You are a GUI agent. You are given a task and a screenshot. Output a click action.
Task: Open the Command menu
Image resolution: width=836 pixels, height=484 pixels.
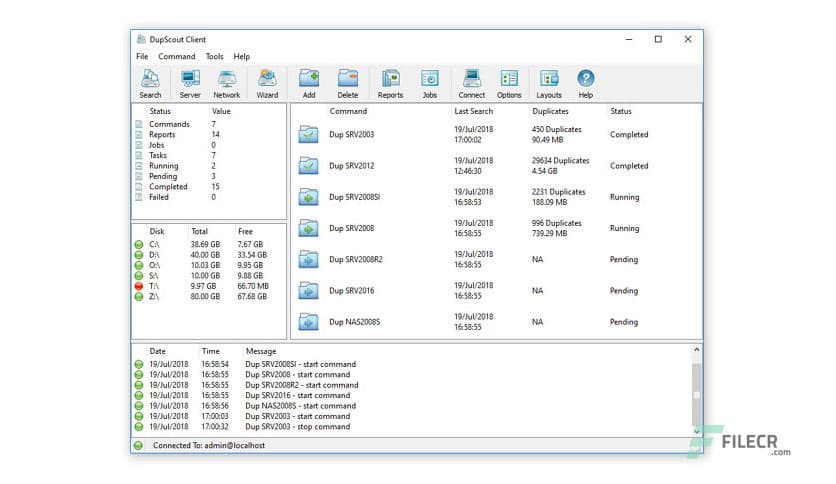(177, 57)
